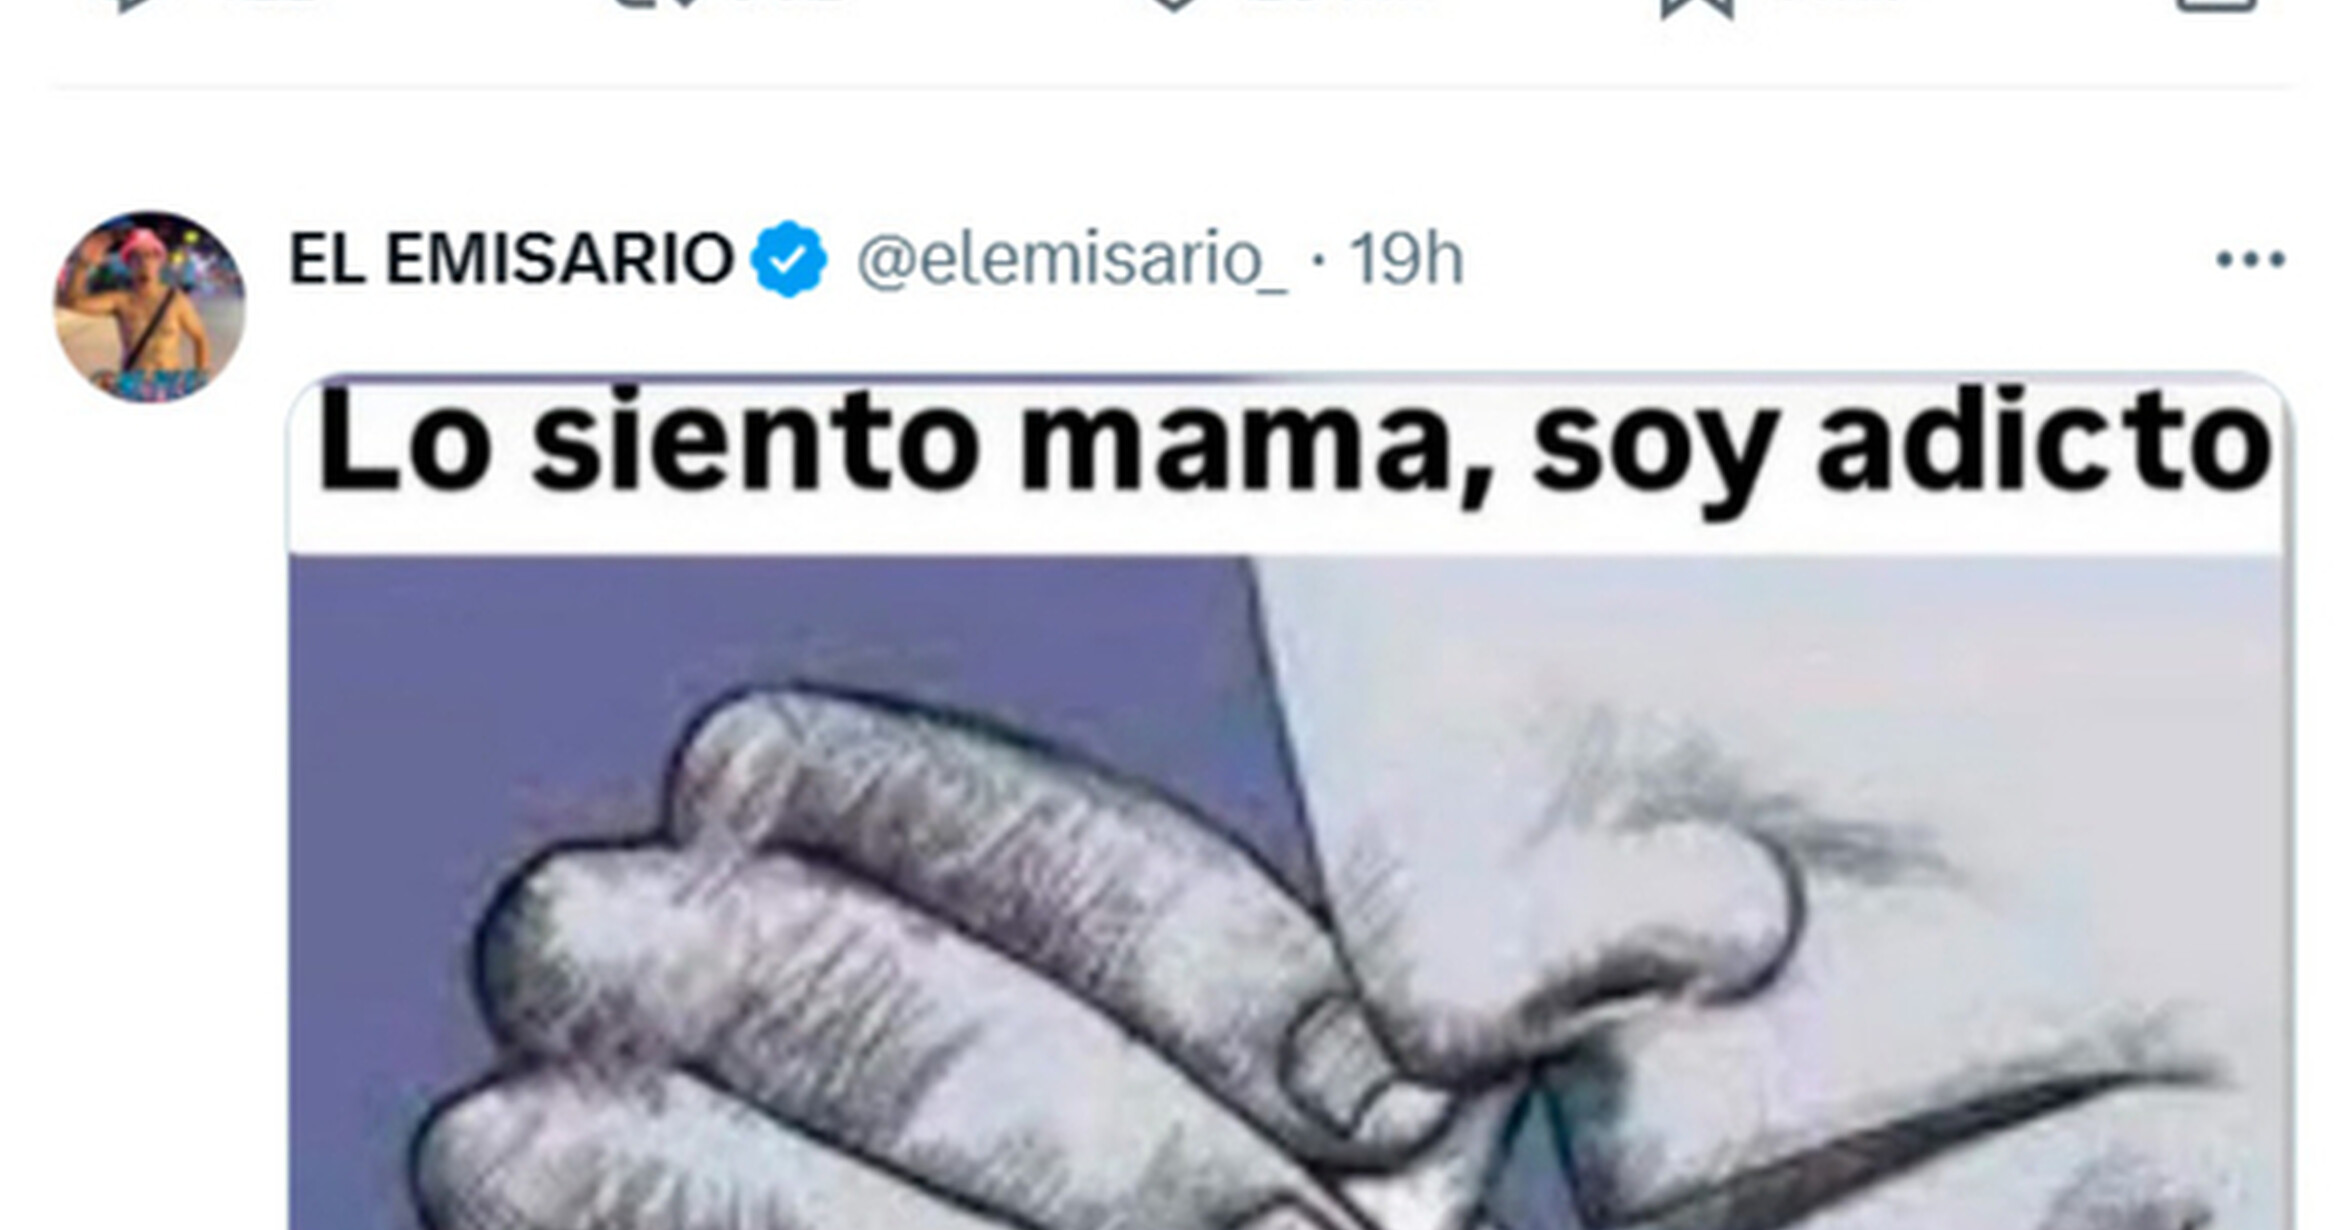
Task: Like the previous tweet with the heart icon
Action: click(1177, 5)
